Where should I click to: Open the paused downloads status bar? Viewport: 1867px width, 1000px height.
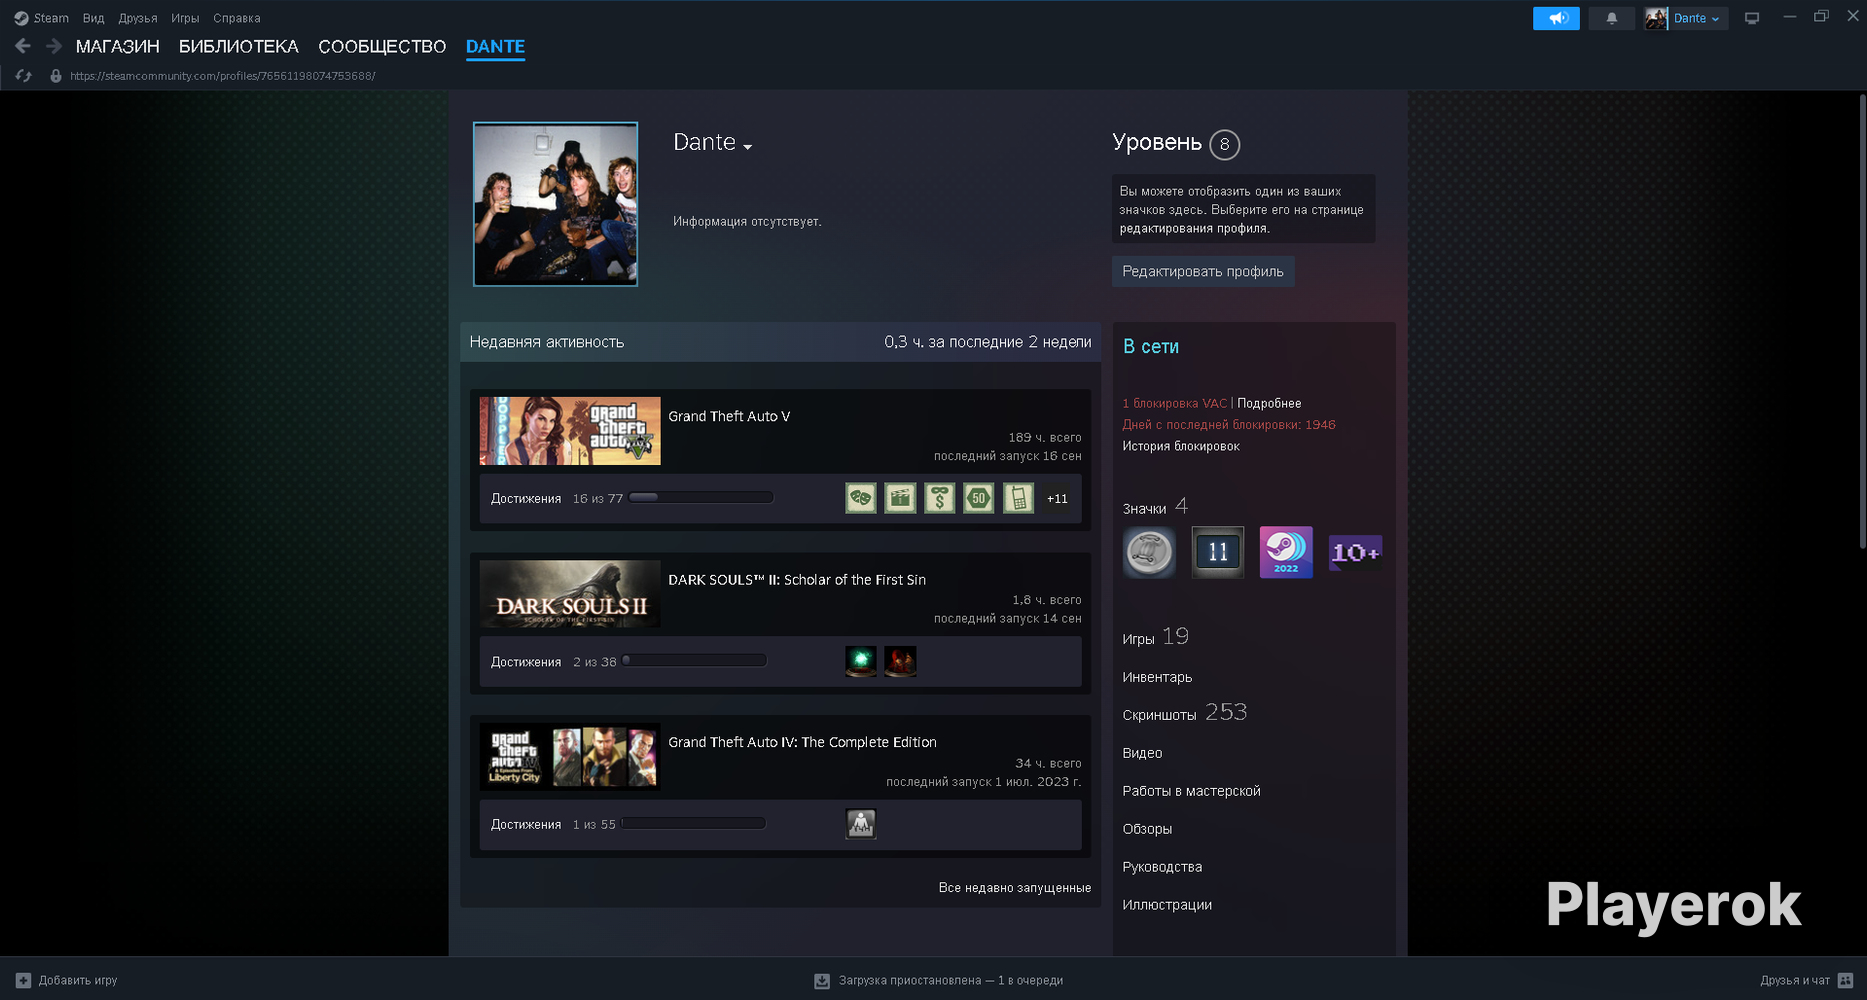(938, 981)
